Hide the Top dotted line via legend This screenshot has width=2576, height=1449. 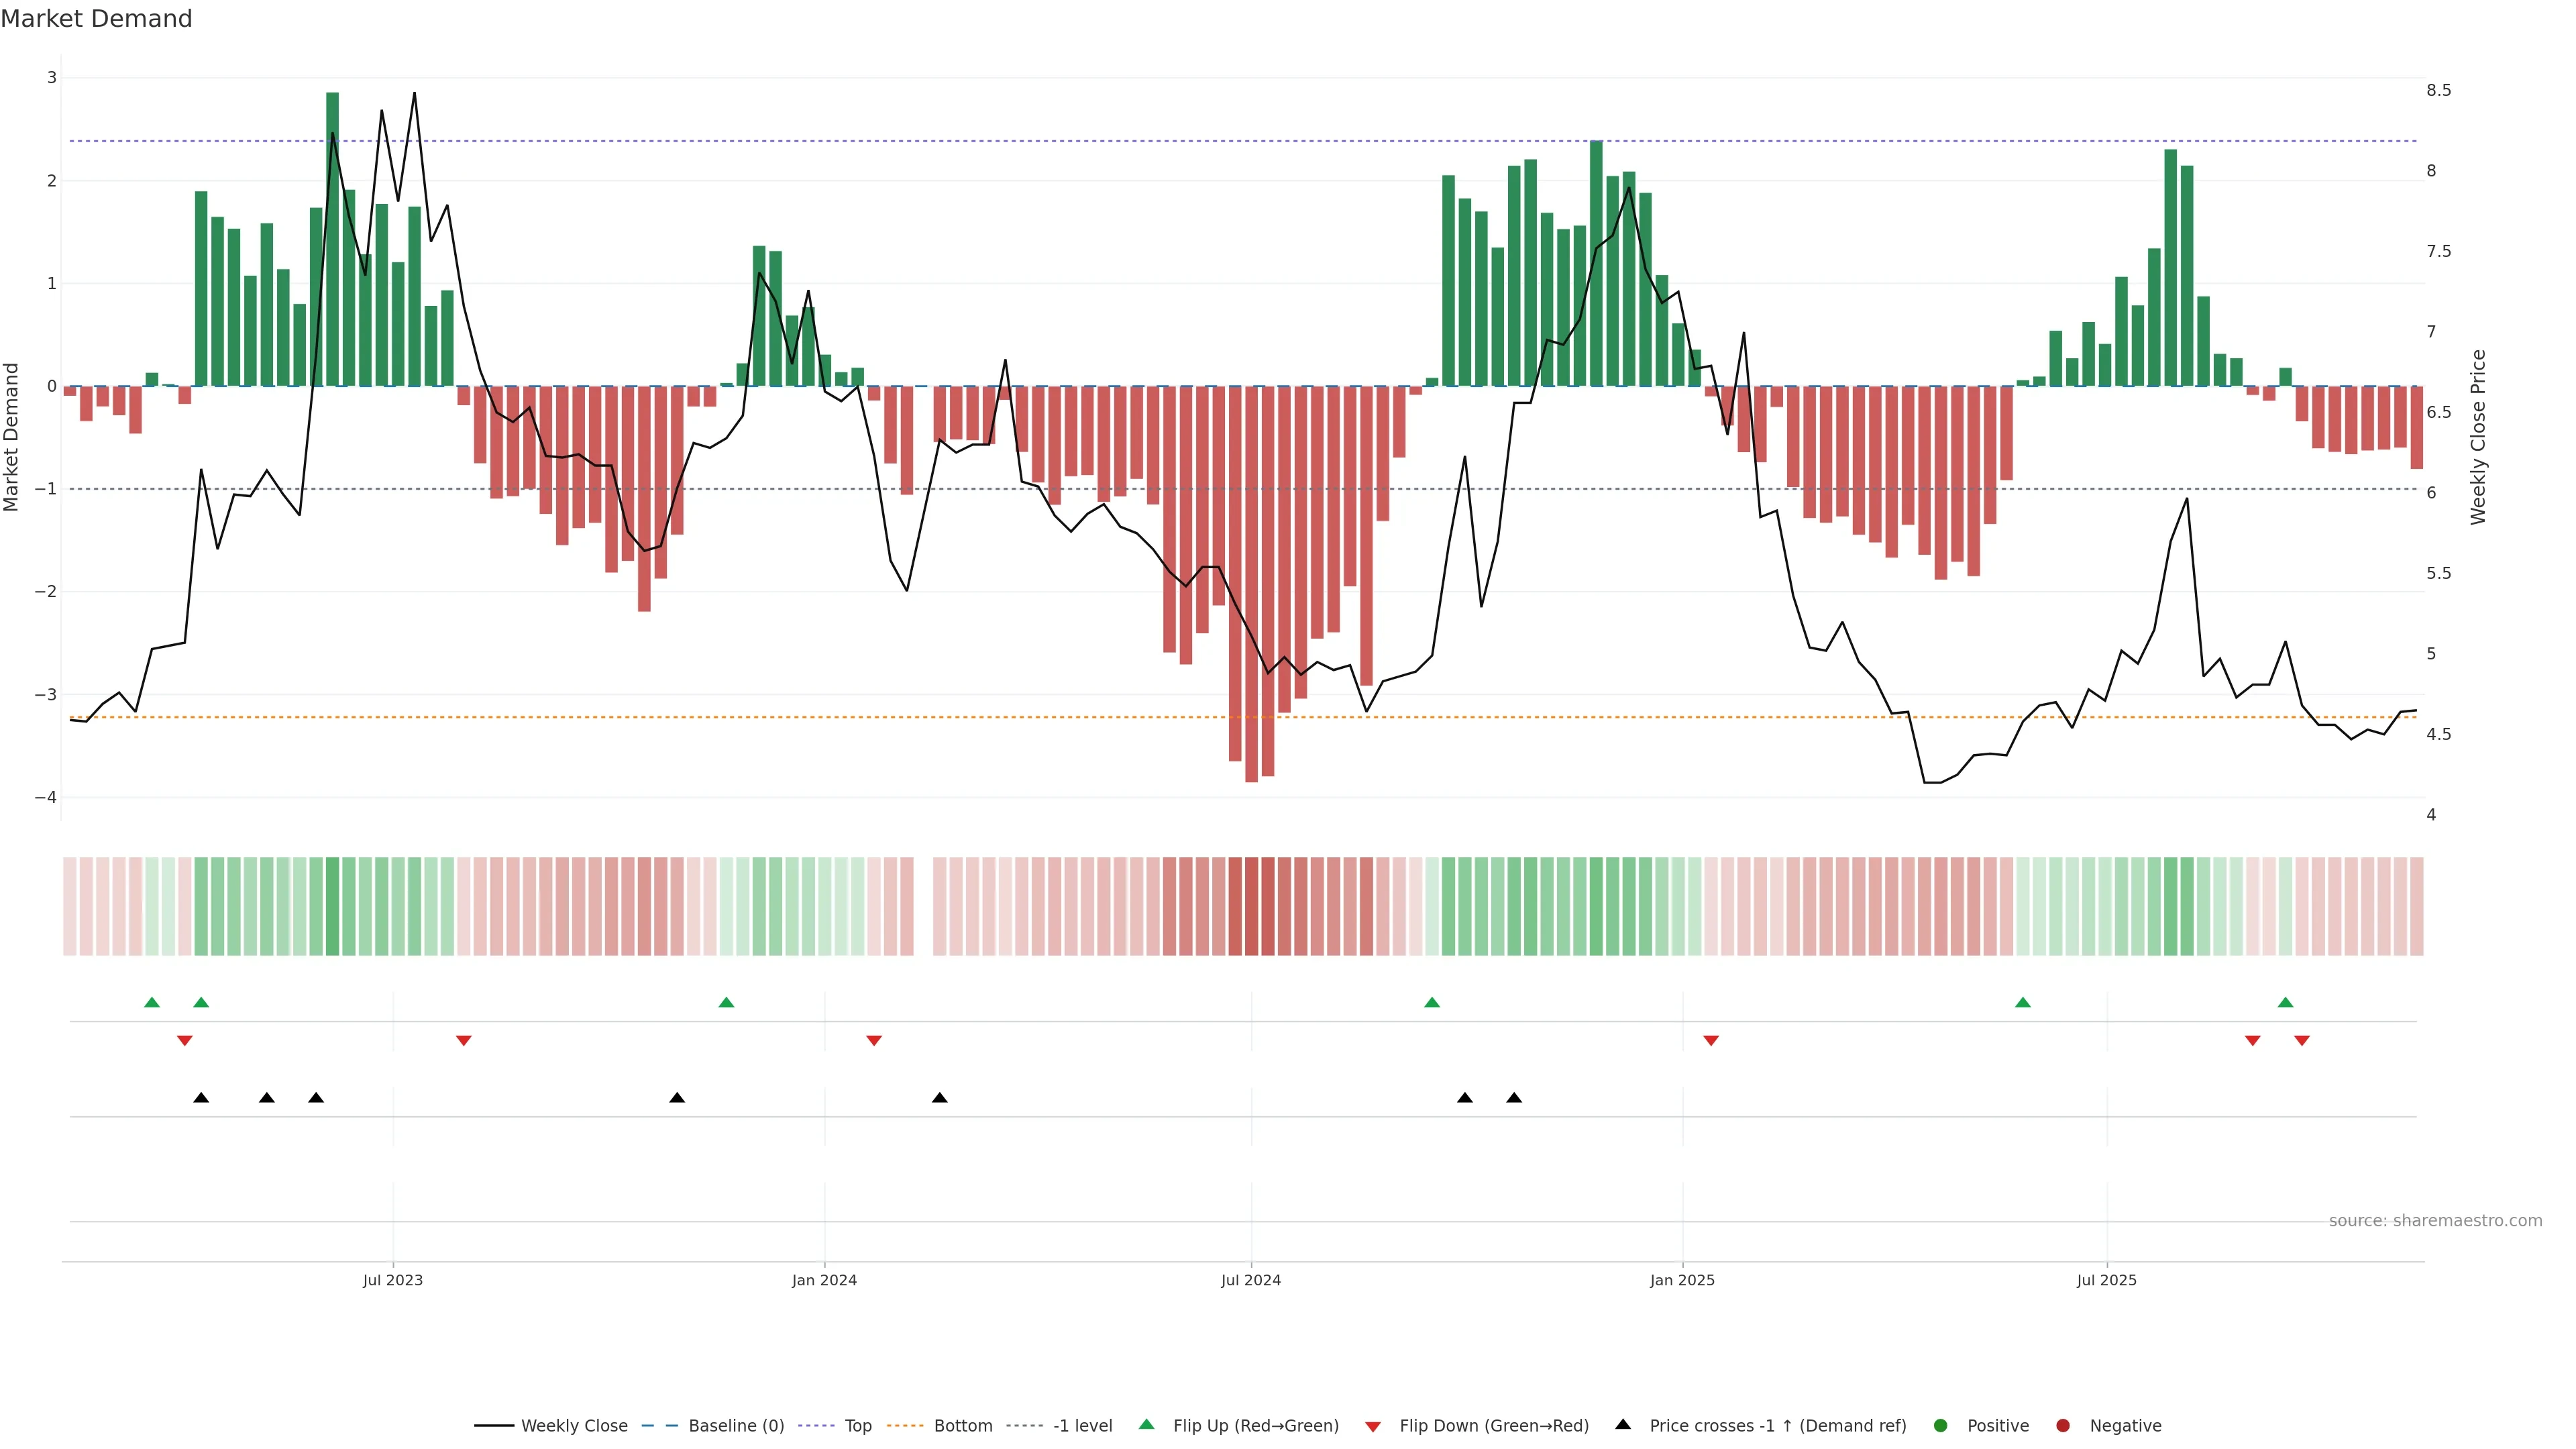tap(857, 1425)
